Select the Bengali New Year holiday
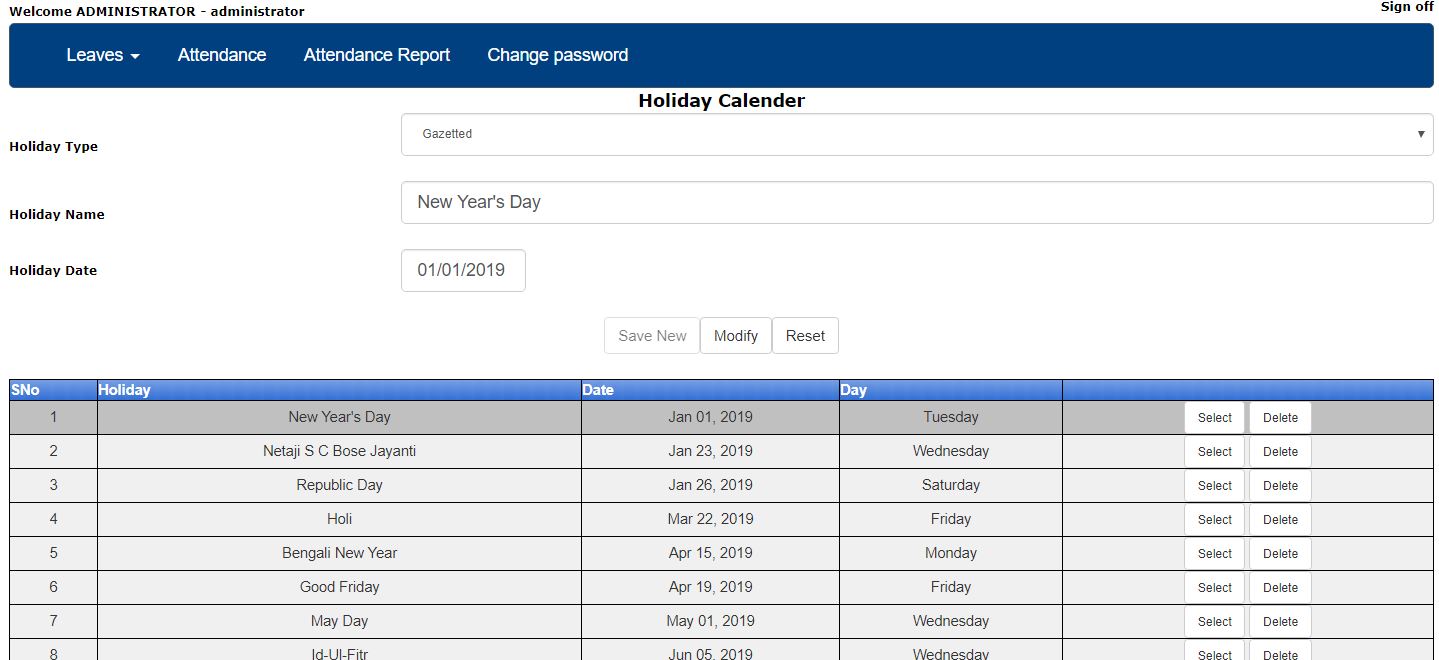 pyautogui.click(x=1213, y=553)
